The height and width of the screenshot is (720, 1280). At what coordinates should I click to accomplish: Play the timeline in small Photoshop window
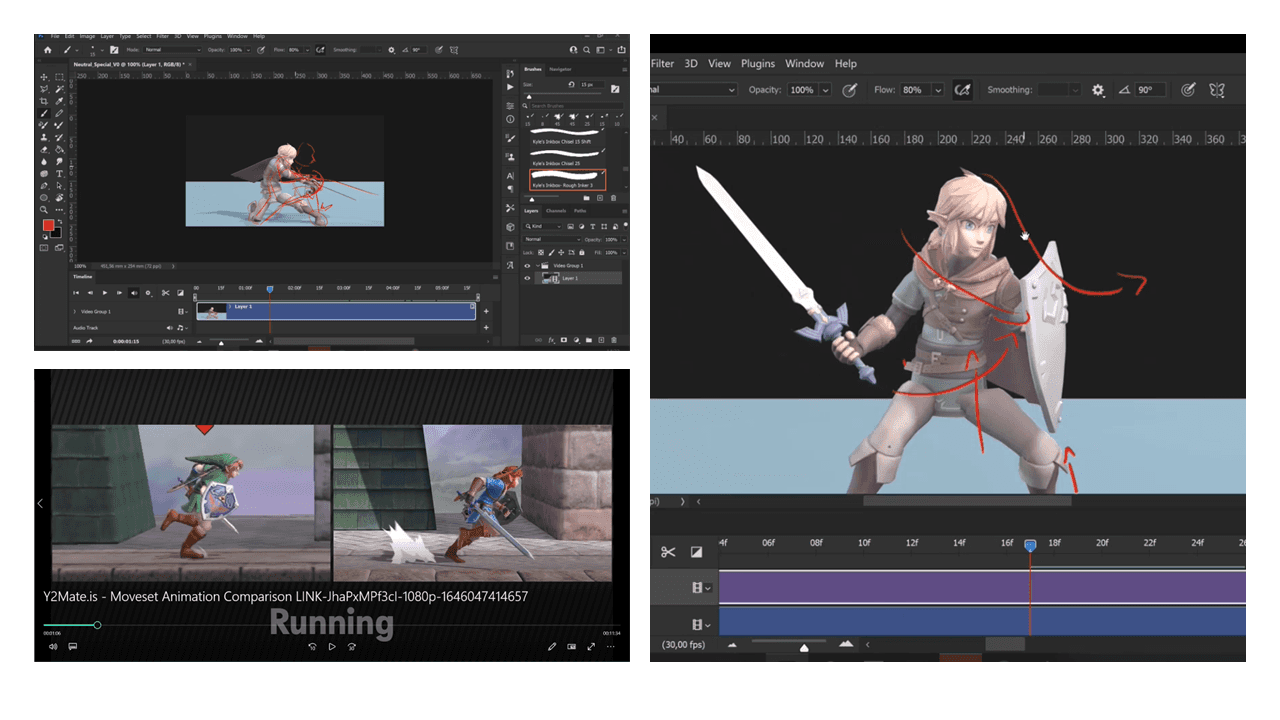pyautogui.click(x=104, y=293)
